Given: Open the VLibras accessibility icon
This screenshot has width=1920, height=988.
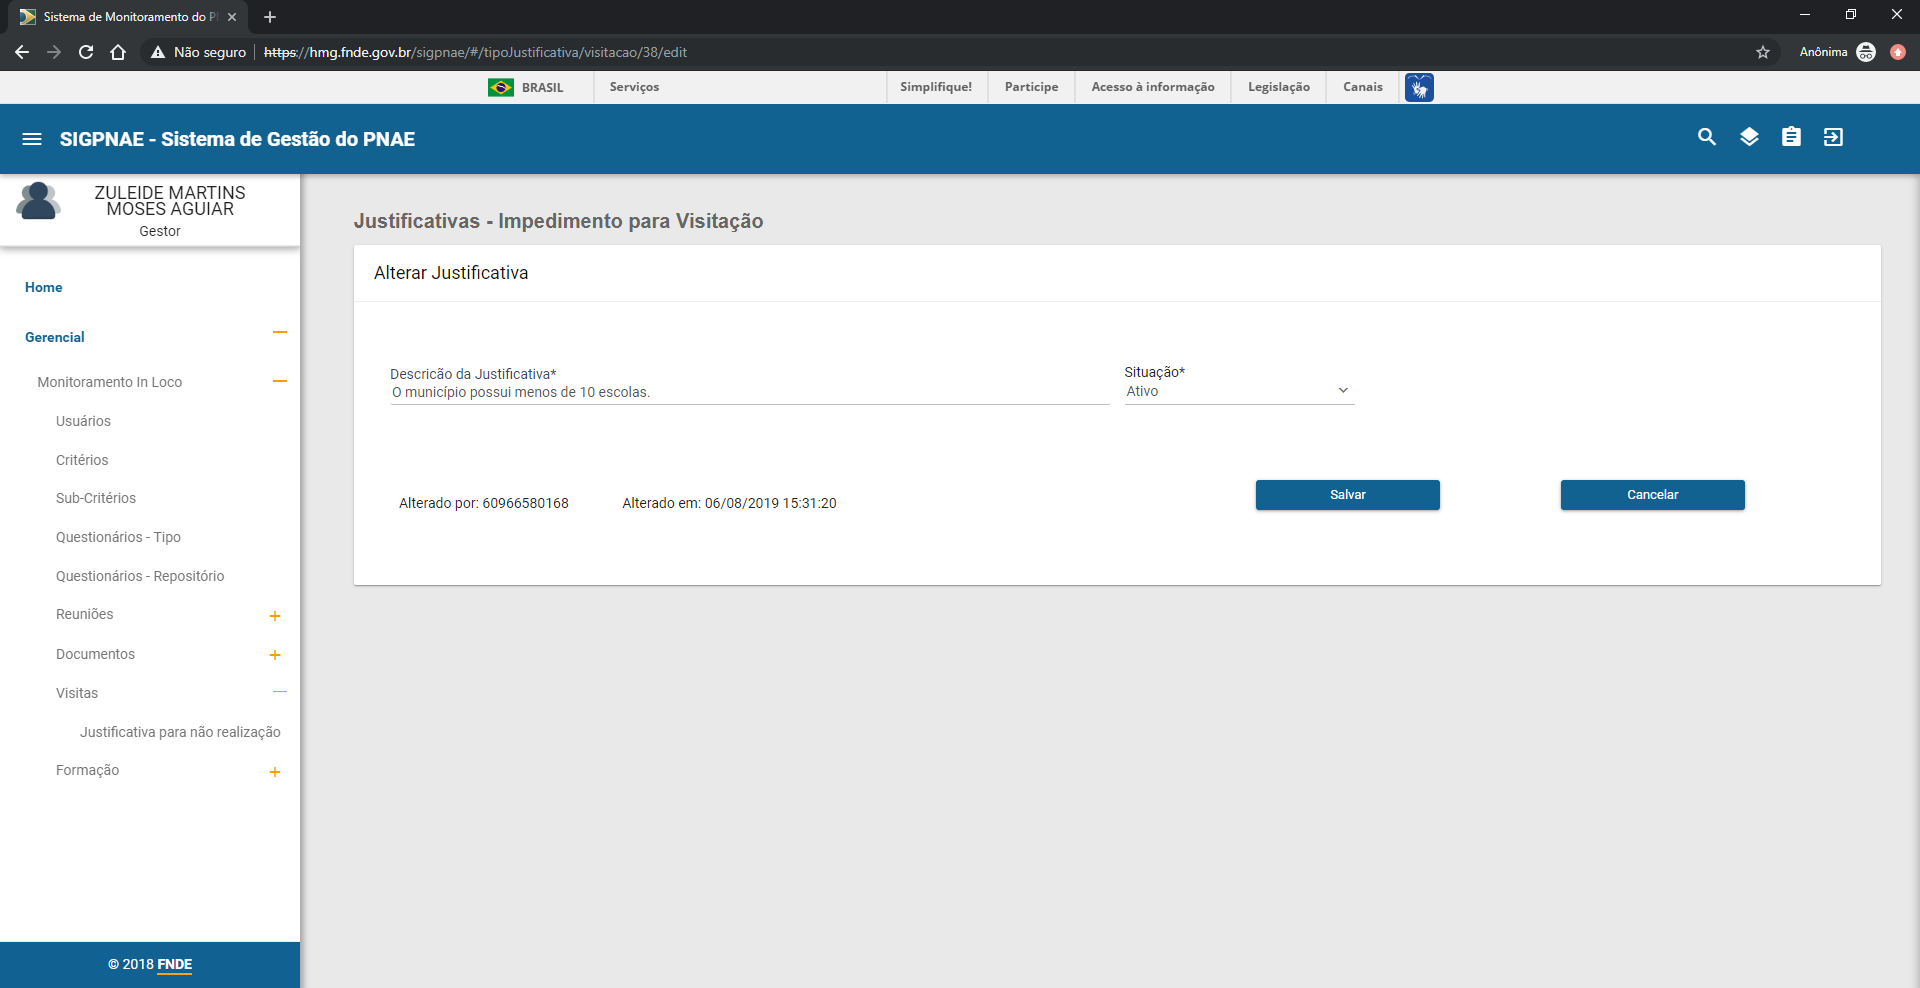Looking at the screenshot, I should point(1418,88).
